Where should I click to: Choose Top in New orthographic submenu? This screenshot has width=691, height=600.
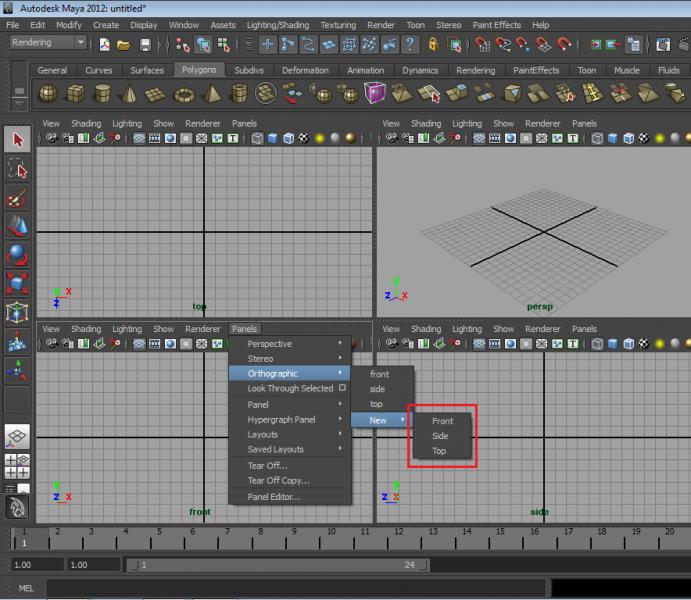click(x=442, y=451)
